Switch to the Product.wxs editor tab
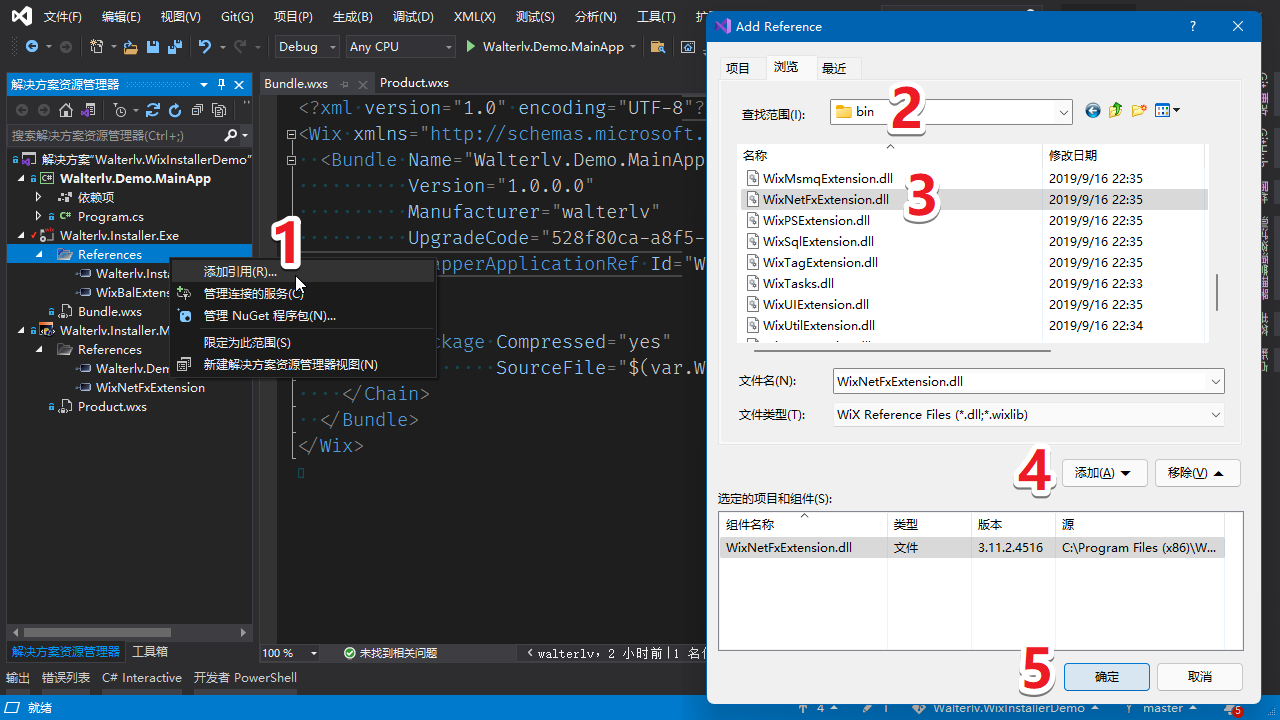 coord(414,83)
